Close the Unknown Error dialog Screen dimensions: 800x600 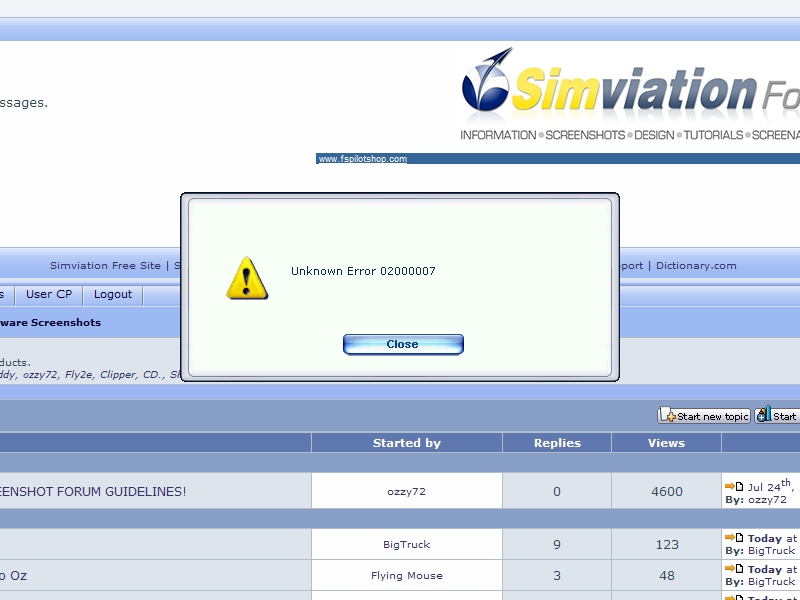click(x=403, y=344)
